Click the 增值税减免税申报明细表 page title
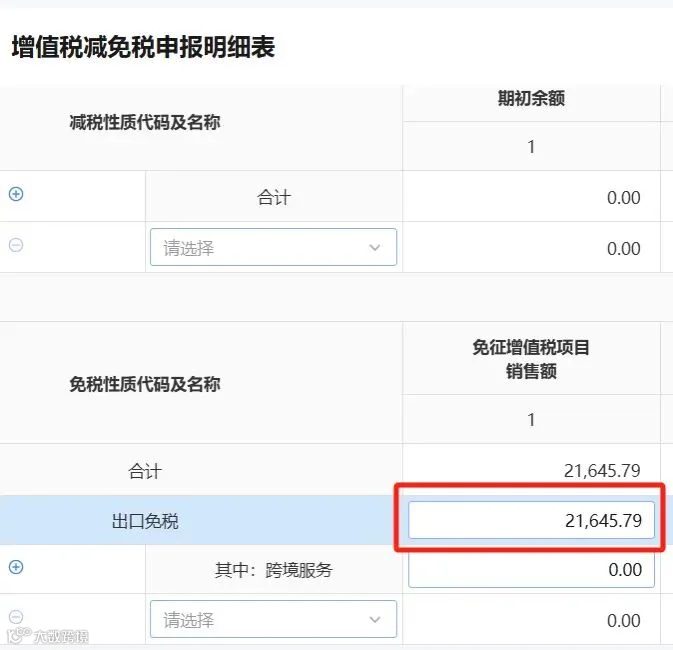Viewport: 673px width, 650px height. tap(143, 47)
